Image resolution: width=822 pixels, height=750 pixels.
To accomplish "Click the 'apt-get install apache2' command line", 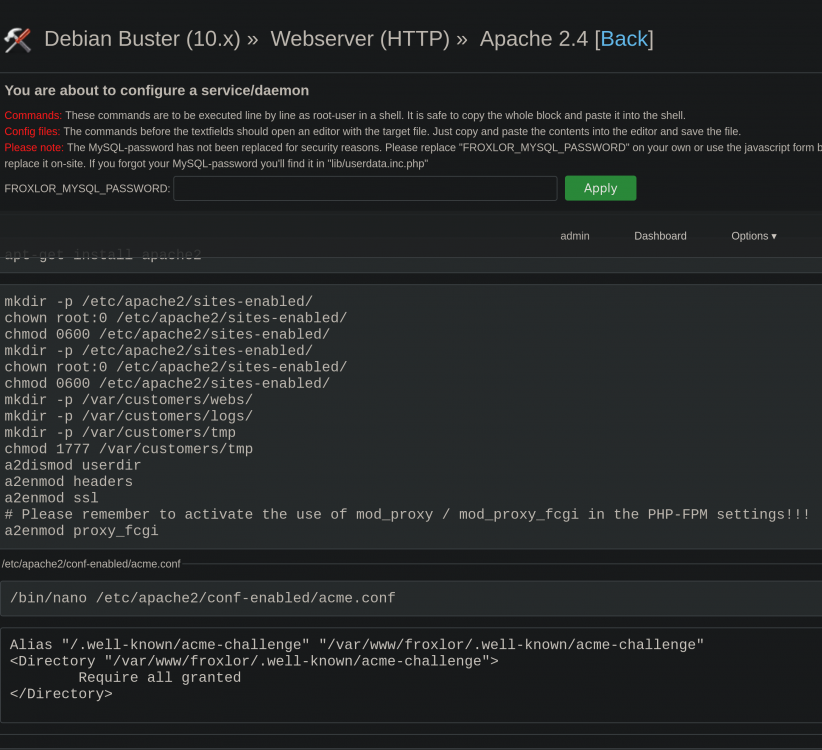I will coord(103,255).
